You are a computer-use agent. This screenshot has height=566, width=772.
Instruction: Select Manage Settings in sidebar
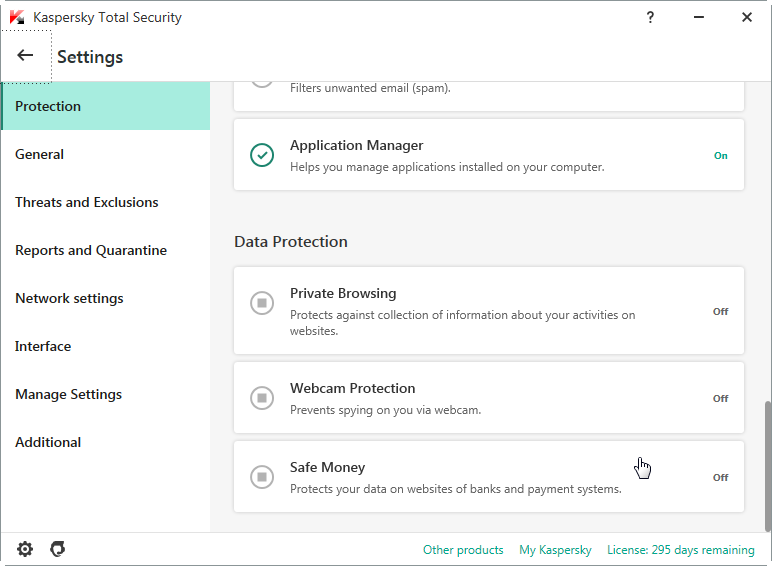68,394
